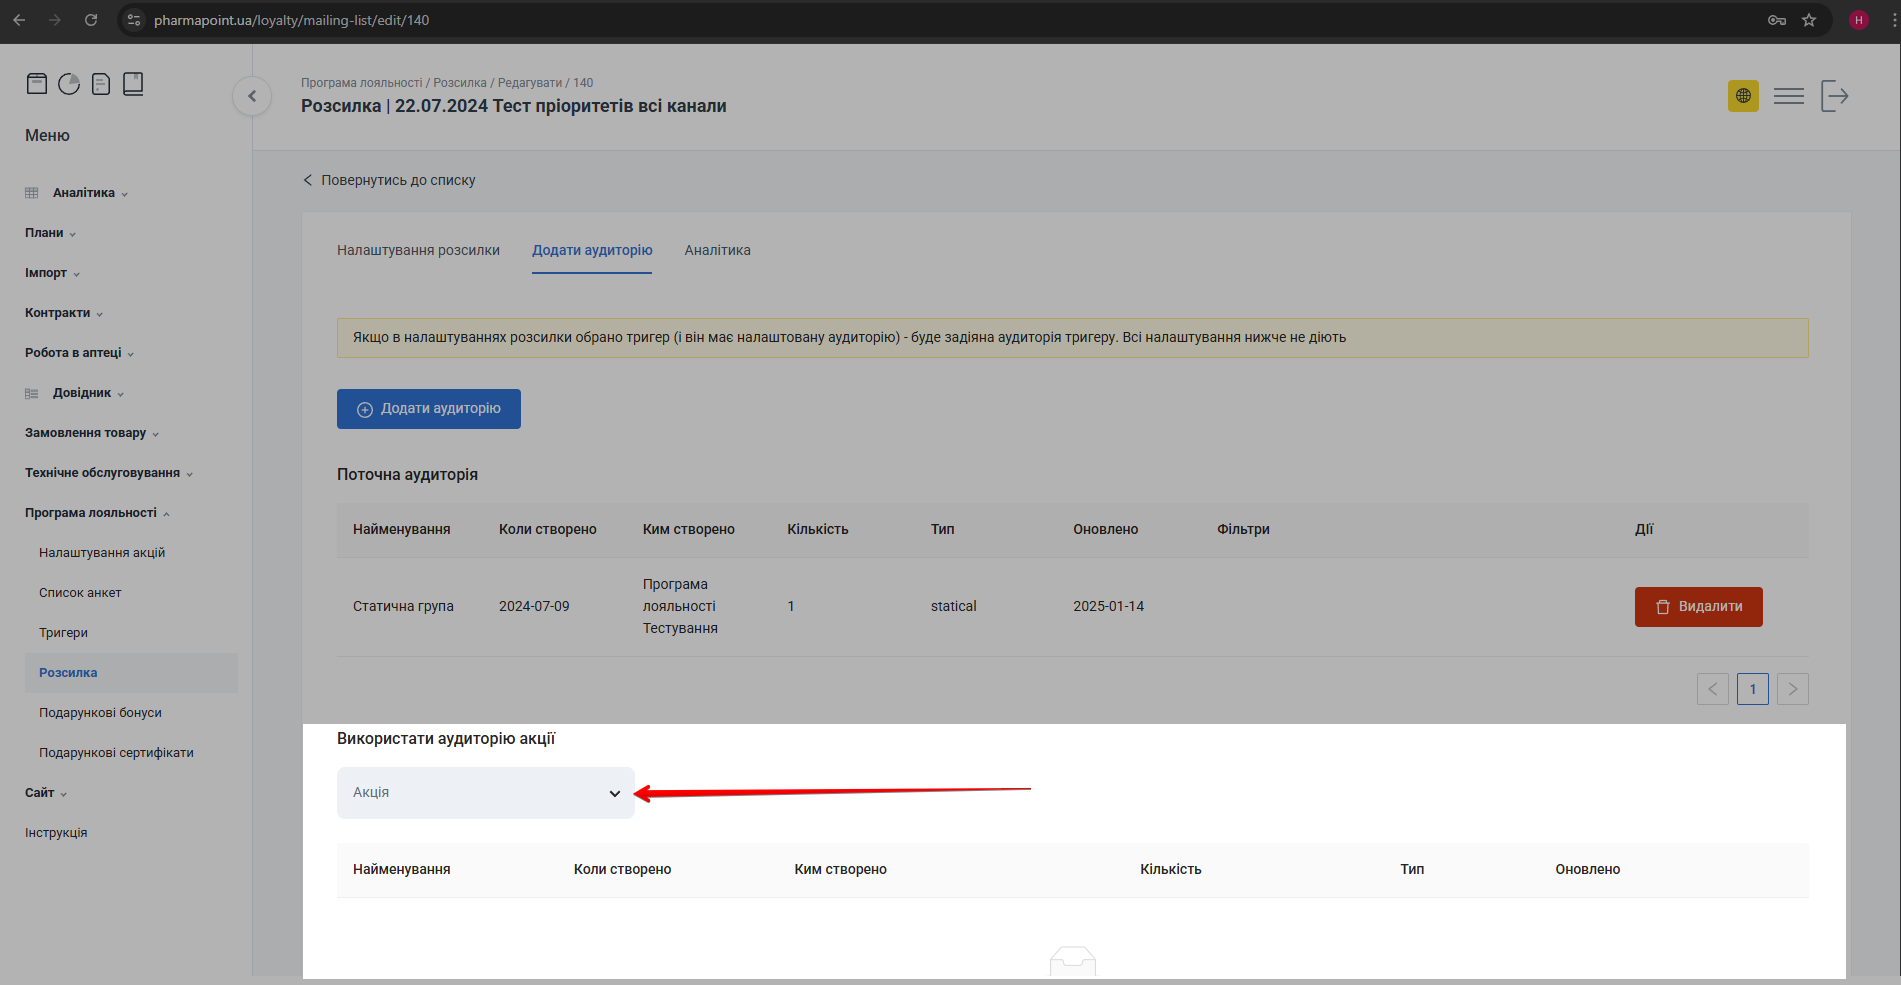
Task: Click Програма лояльності breadcrumb
Action: point(362,83)
